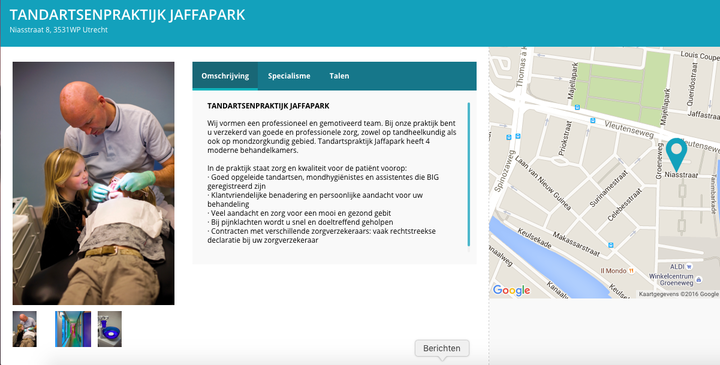The height and width of the screenshot is (365, 720).
Task: Click the address Niasstraat 8, 3531WP Utrecht
Action: [x=59, y=30]
